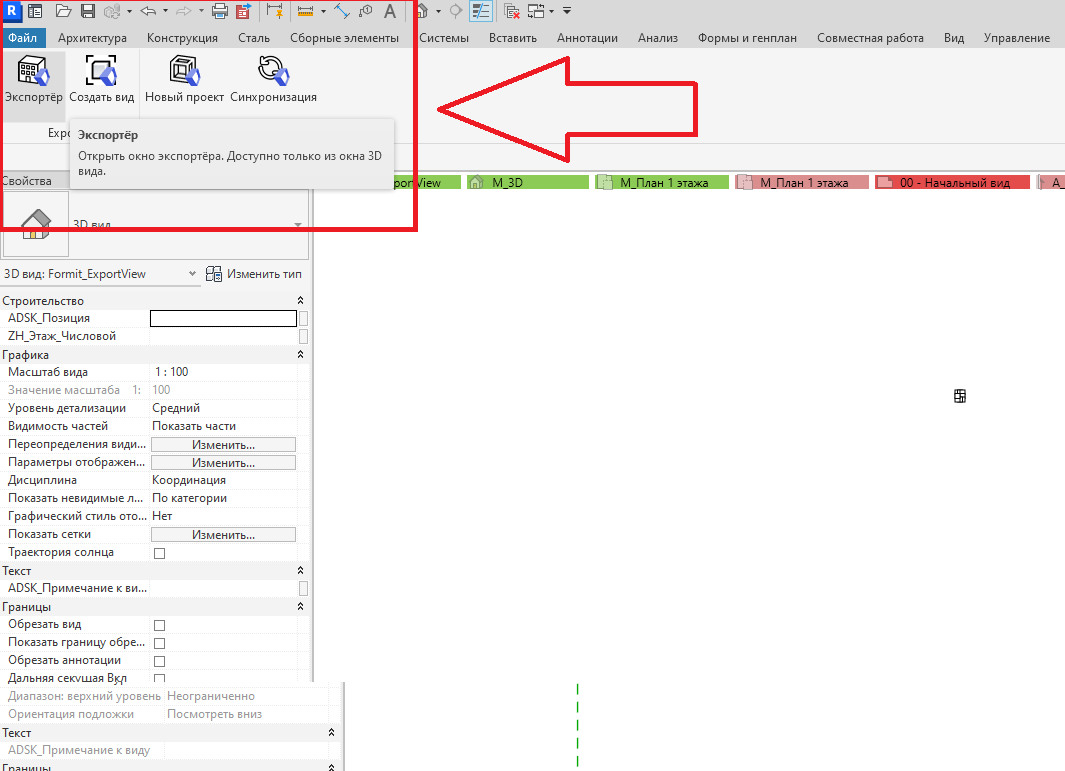
Task: Click the Создать вид ribbon icon
Action: (101, 79)
